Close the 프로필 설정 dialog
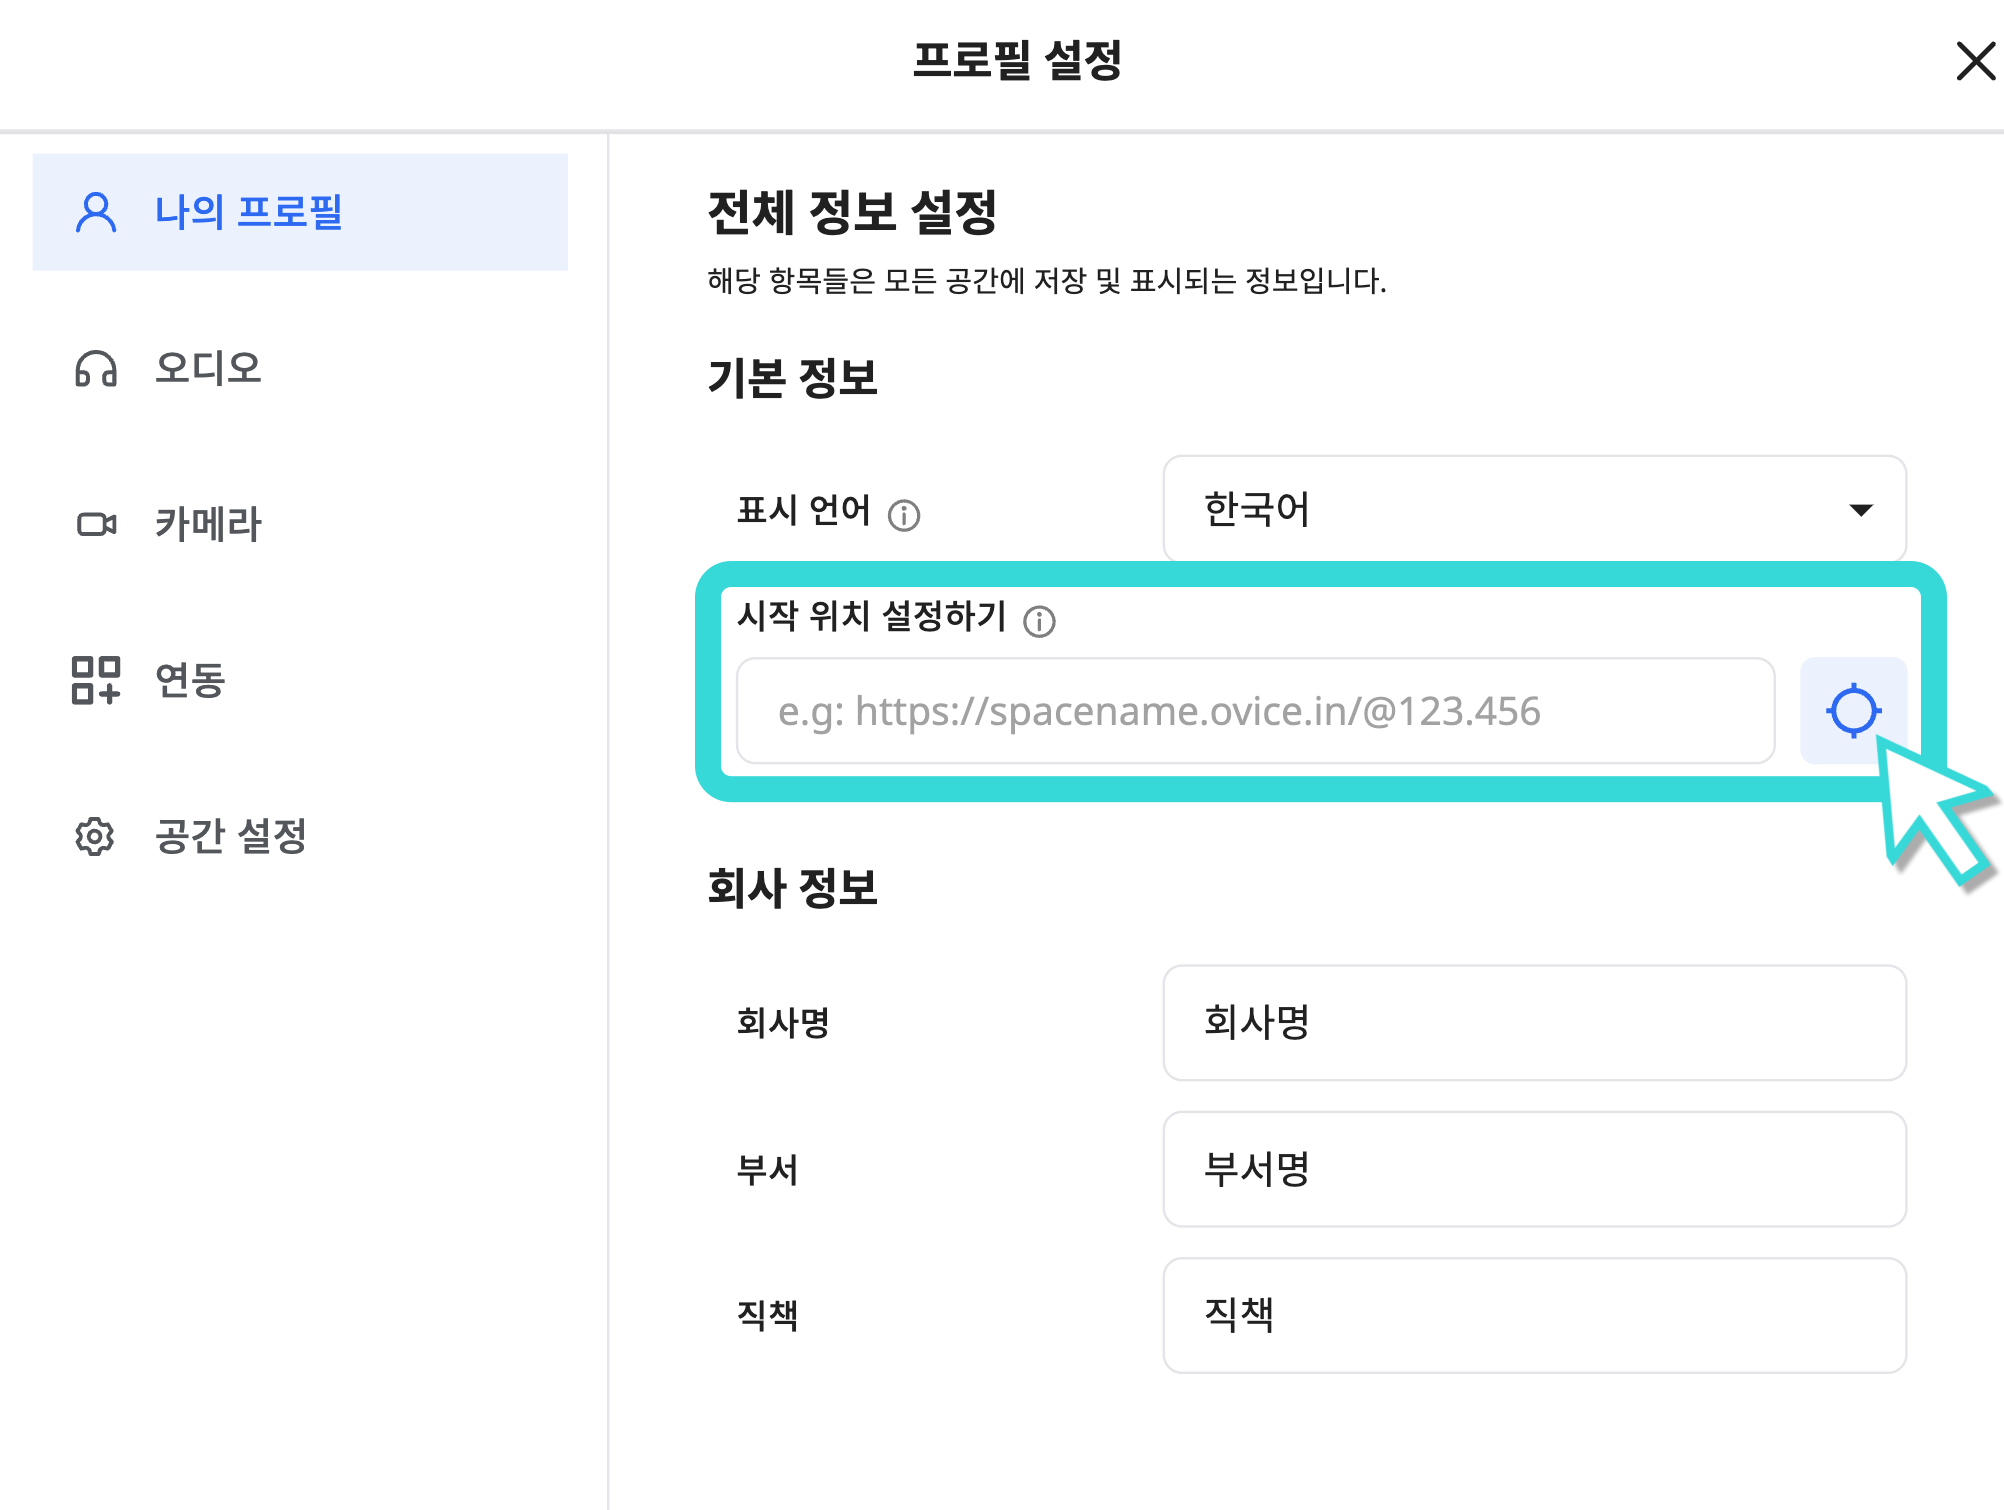 [x=1975, y=61]
